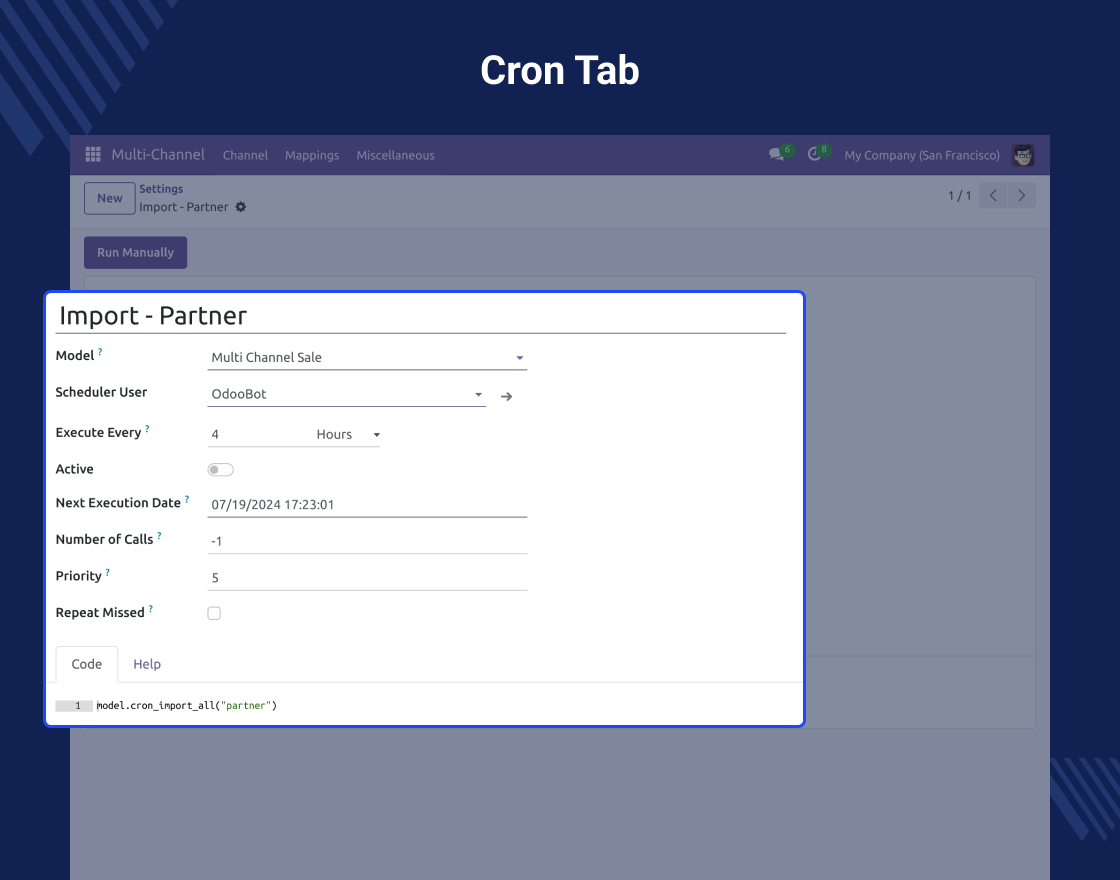1120x880 pixels.
Task: Open the Miscellaneous menu
Action: coord(396,155)
